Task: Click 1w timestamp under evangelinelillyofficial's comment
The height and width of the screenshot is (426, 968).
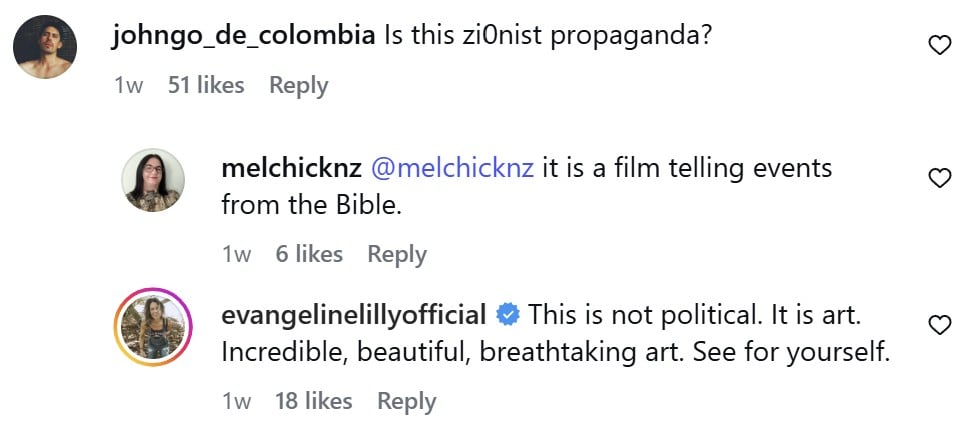Action: [236, 401]
